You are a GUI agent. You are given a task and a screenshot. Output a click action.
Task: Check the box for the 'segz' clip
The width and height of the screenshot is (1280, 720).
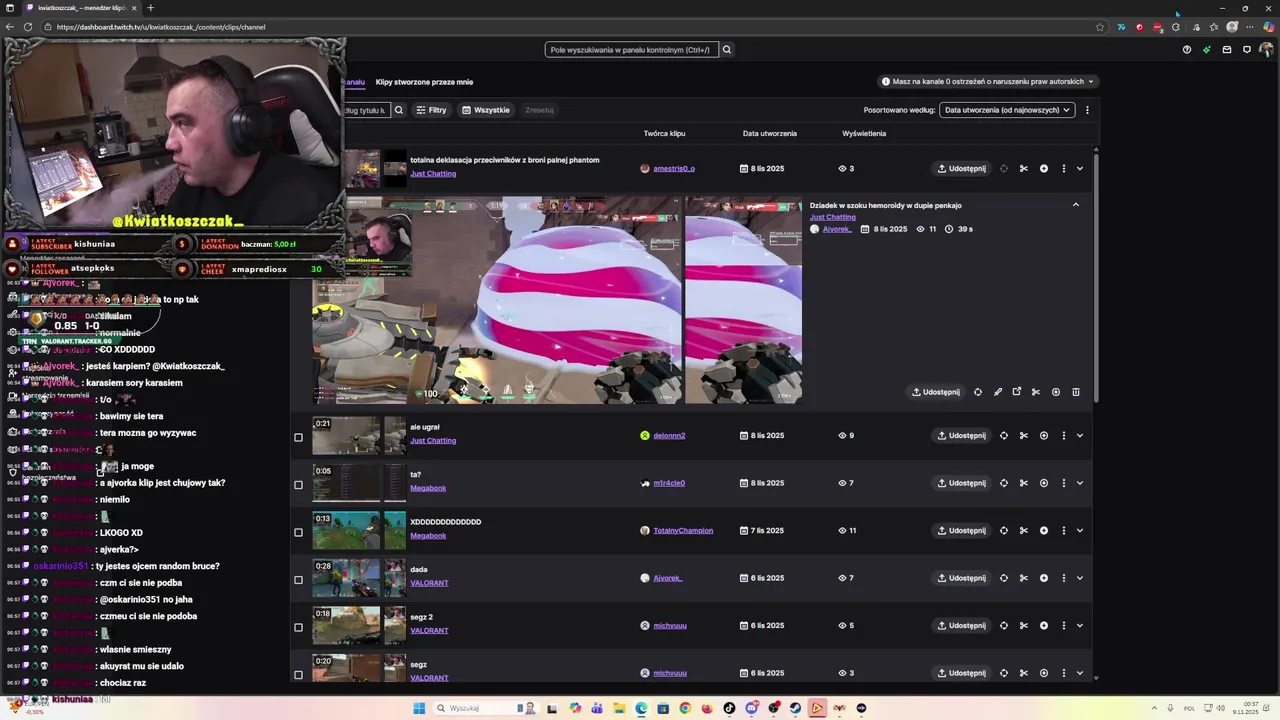[x=298, y=675]
